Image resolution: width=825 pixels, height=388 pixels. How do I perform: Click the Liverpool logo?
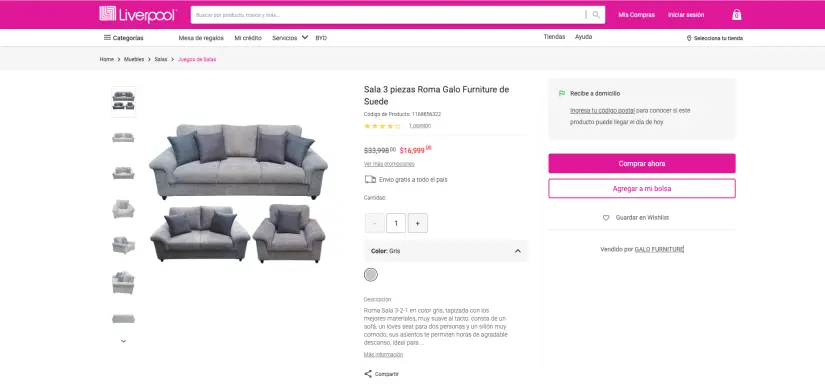coord(138,14)
